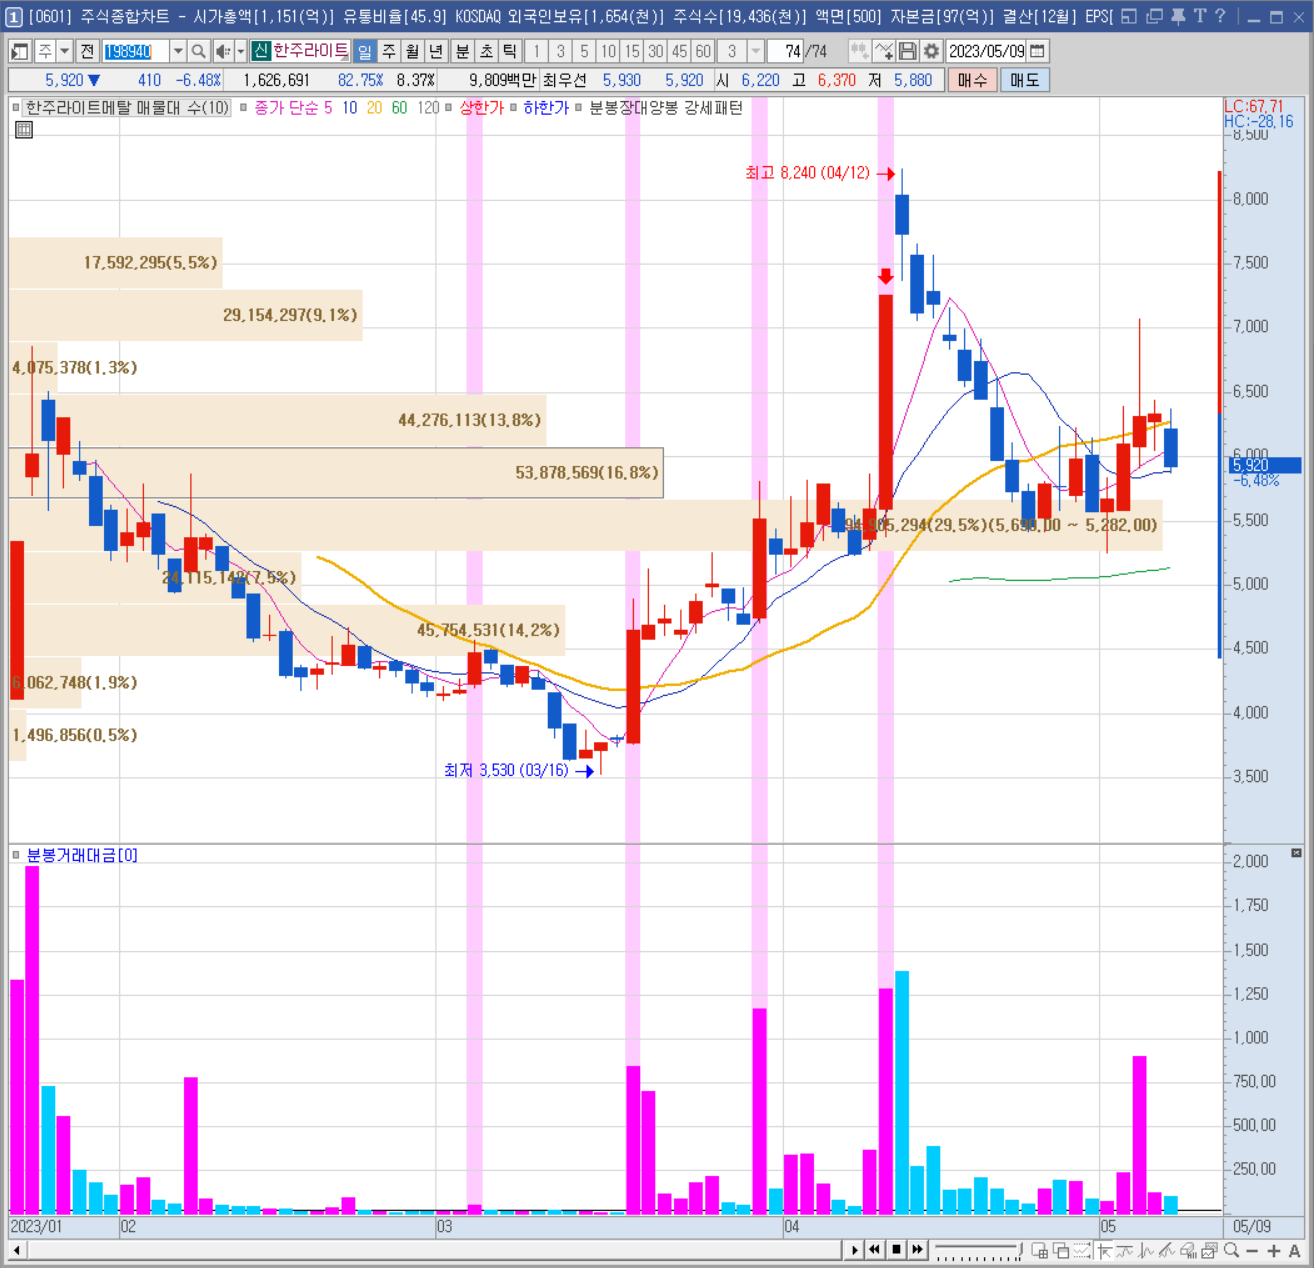Viewport: 1314px width, 1268px height.
Task: Click the 매수 buy button
Action: pos(972,80)
